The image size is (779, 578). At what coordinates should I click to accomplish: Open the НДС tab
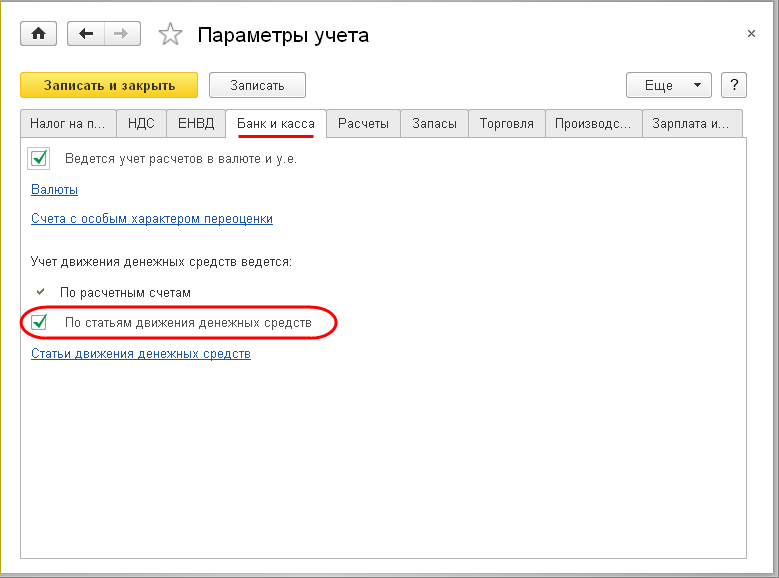[x=141, y=124]
